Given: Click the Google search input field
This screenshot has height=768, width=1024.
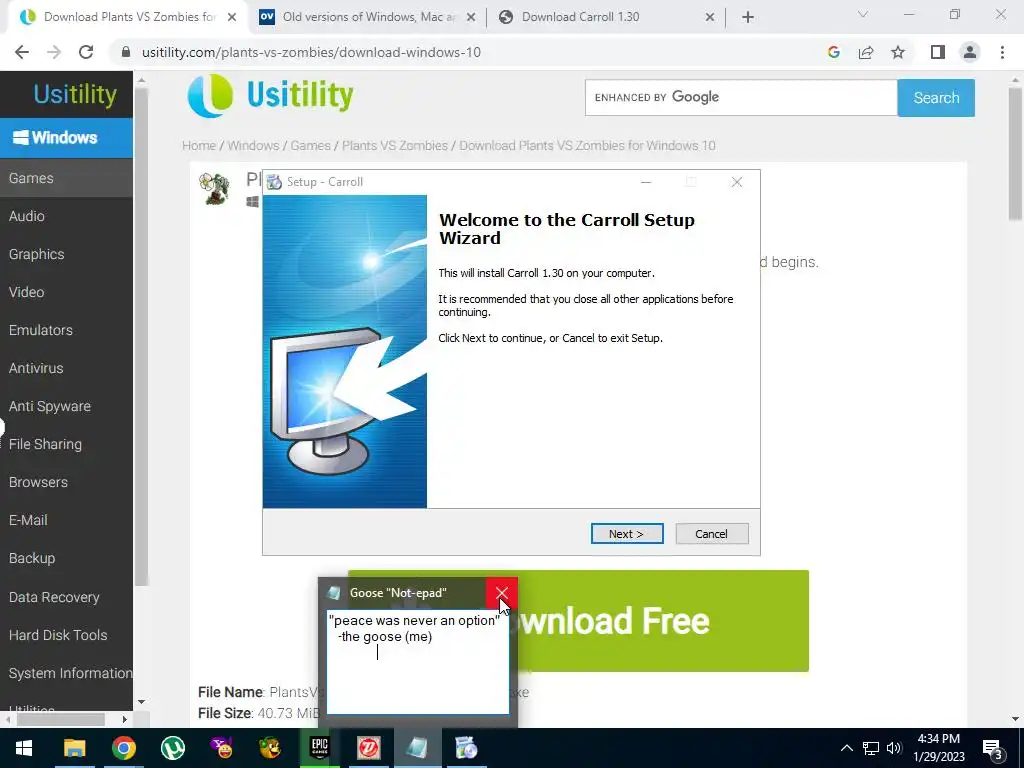Looking at the screenshot, I should click(x=741, y=98).
